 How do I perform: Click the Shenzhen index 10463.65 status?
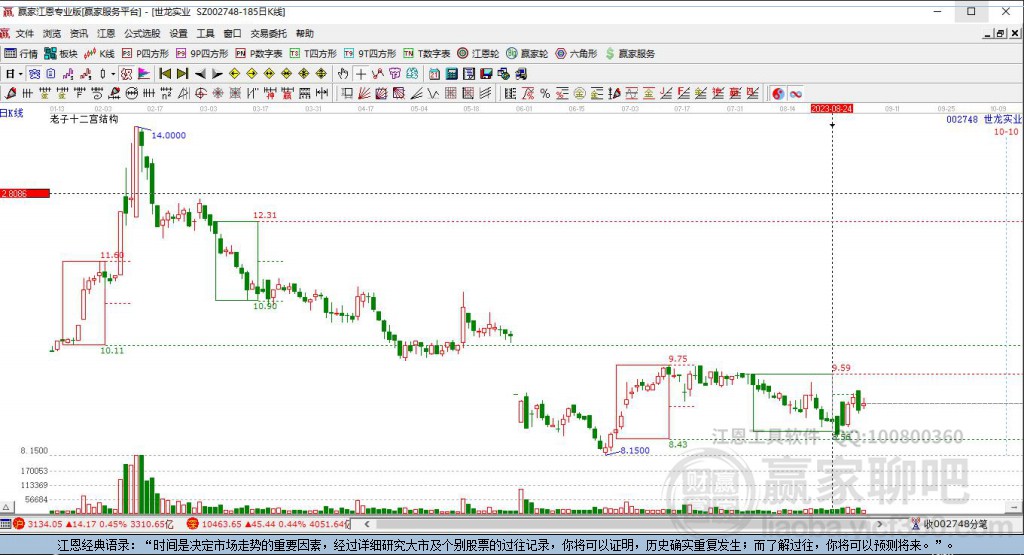coord(268,524)
